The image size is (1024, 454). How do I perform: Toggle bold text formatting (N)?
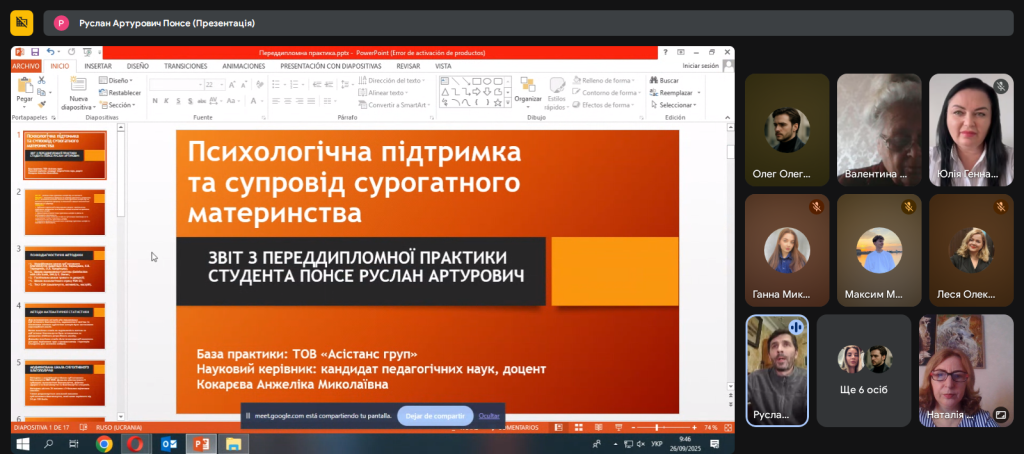point(154,103)
